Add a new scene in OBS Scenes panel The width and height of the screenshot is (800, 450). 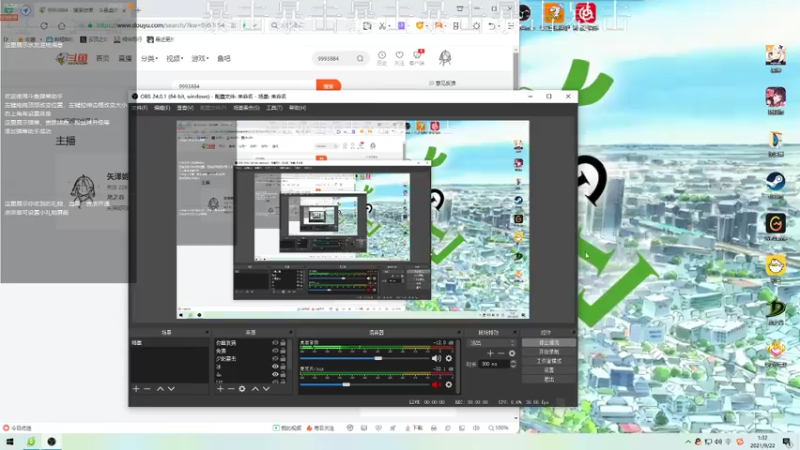click(x=136, y=389)
